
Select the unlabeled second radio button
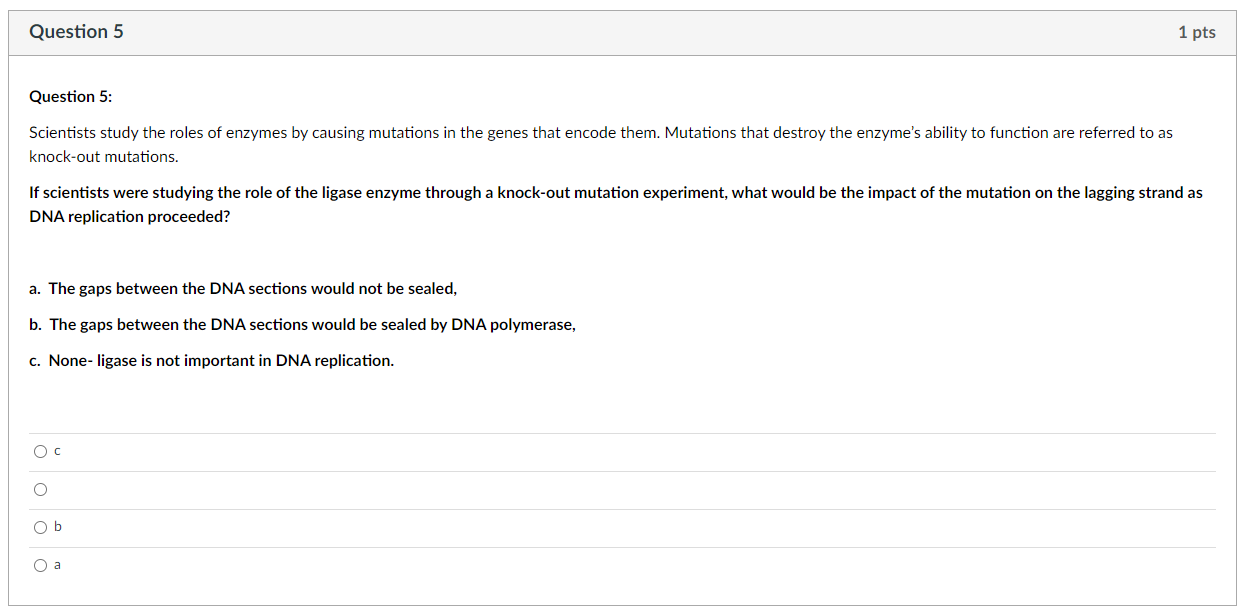40,489
